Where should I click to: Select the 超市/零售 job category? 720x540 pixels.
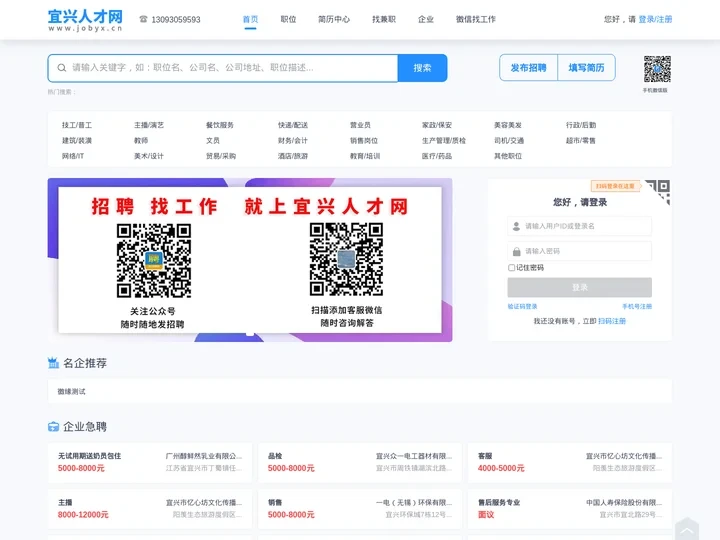pos(581,141)
